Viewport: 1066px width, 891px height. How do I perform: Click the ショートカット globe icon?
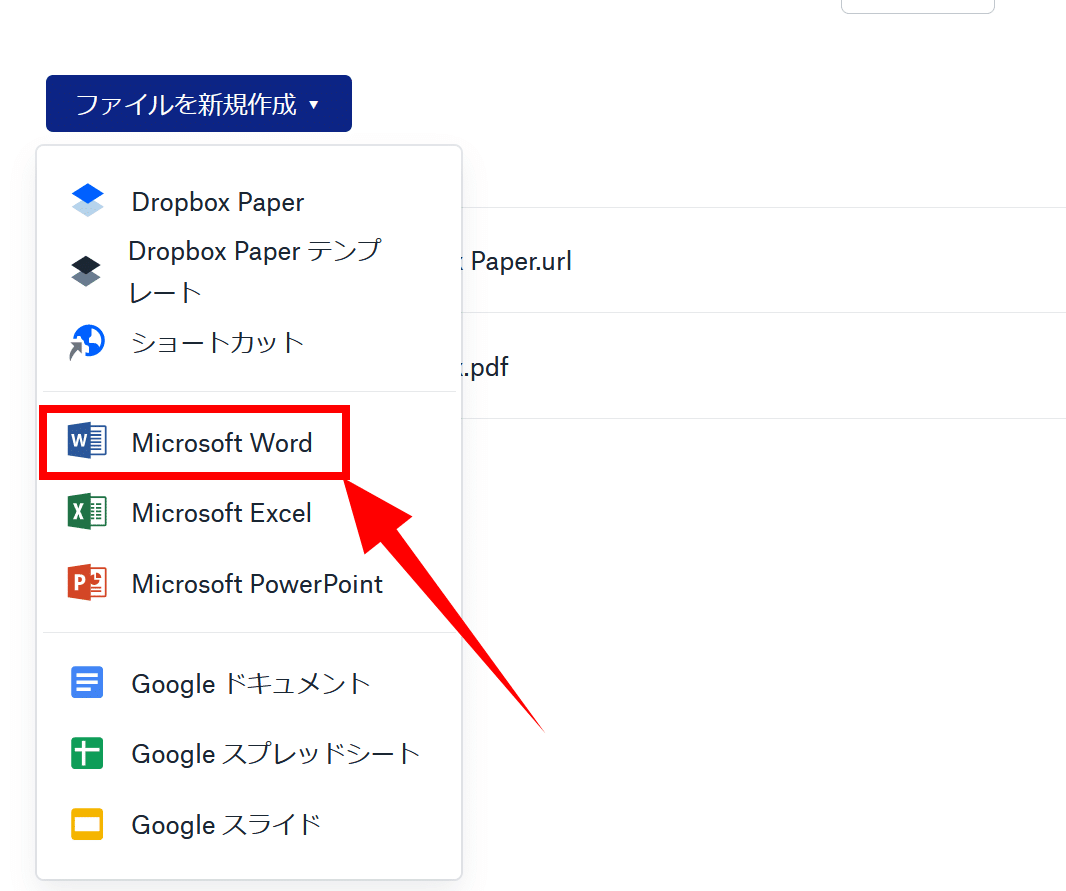pos(87,342)
